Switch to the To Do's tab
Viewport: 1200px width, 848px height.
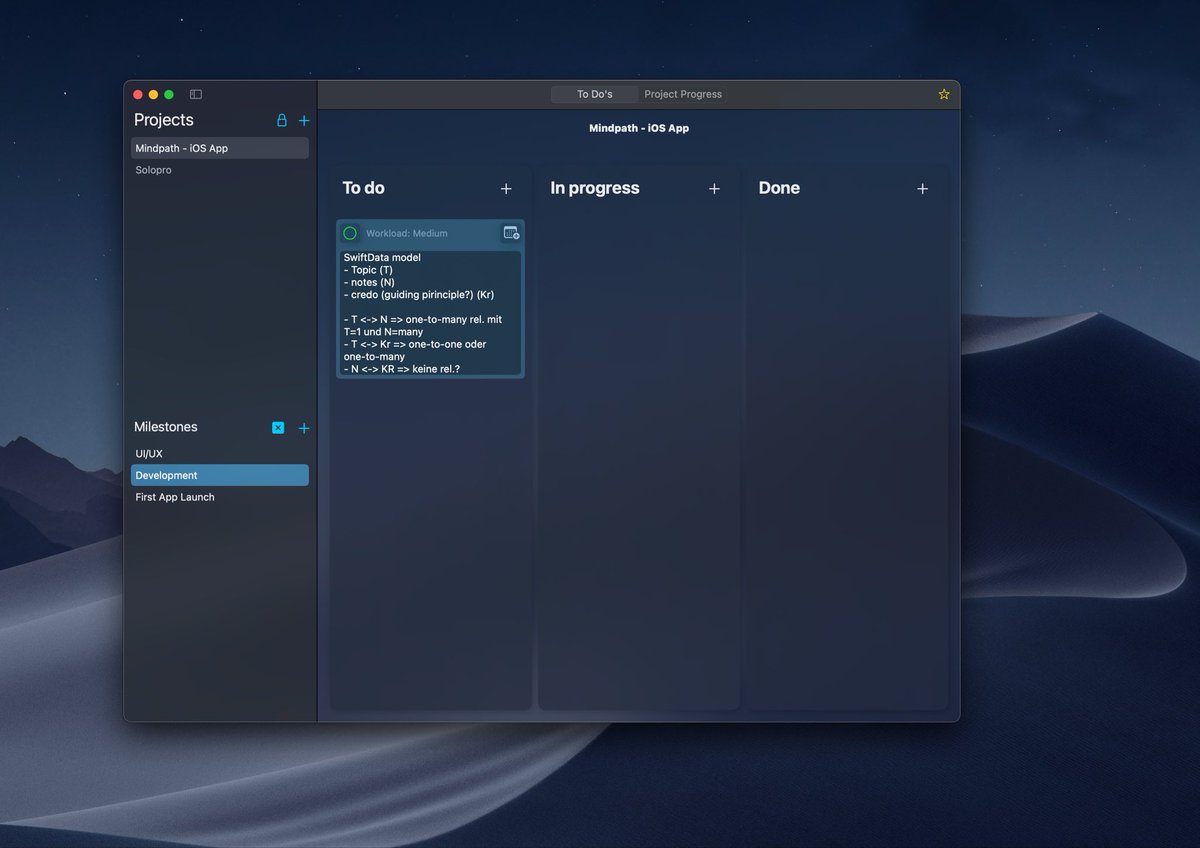594,94
